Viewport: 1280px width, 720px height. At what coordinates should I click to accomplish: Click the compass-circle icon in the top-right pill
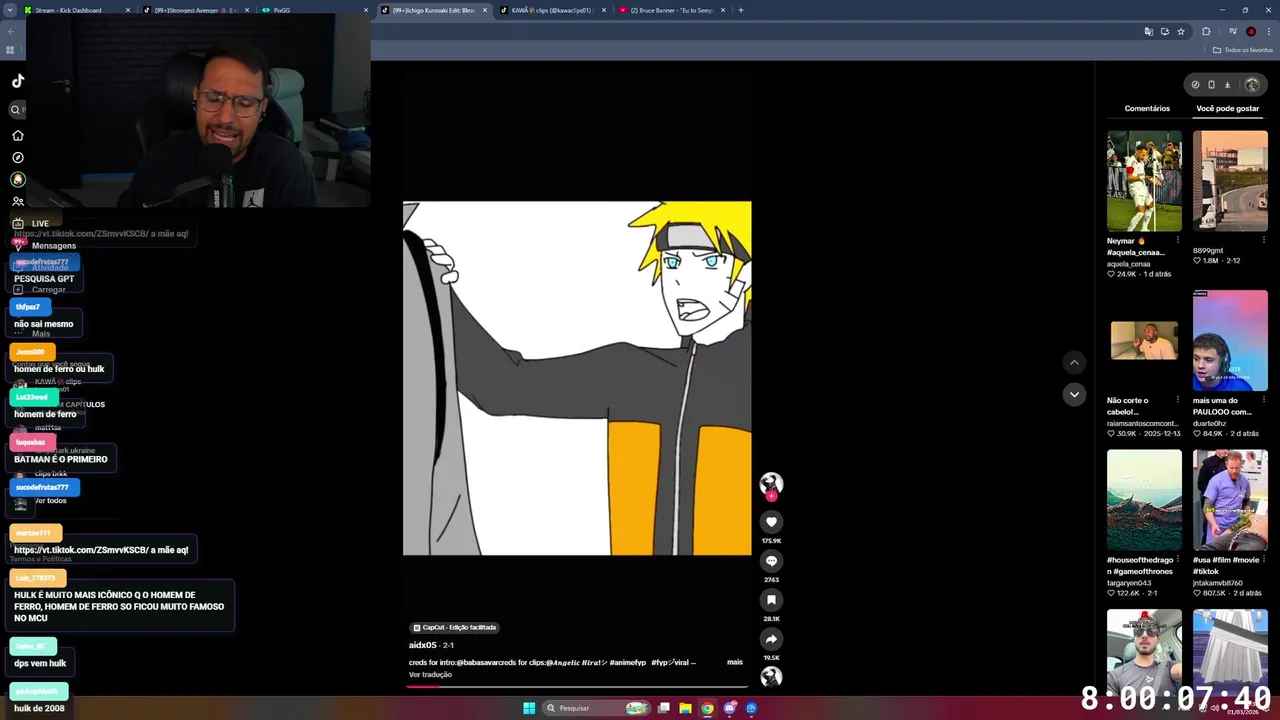1195,85
